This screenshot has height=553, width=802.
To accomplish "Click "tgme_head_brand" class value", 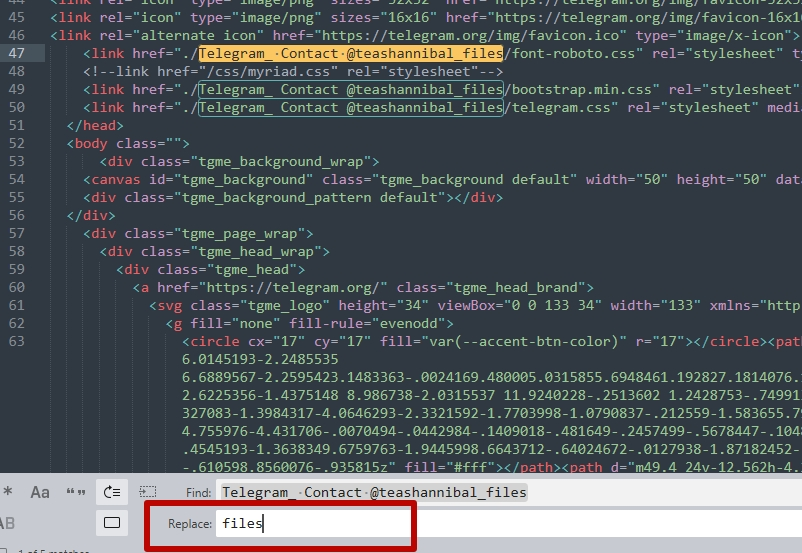I will [x=516, y=287].
